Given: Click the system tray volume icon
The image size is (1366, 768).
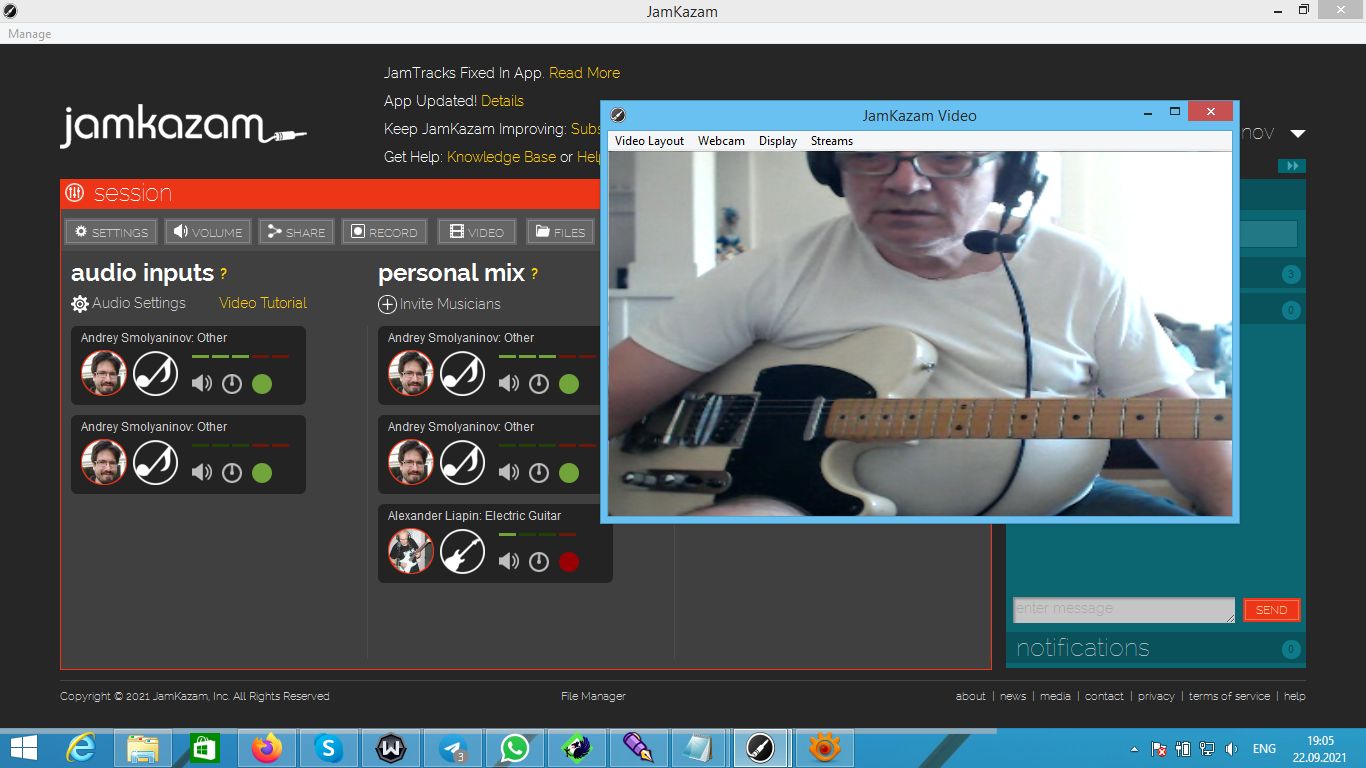Looking at the screenshot, I should coord(1232,748).
